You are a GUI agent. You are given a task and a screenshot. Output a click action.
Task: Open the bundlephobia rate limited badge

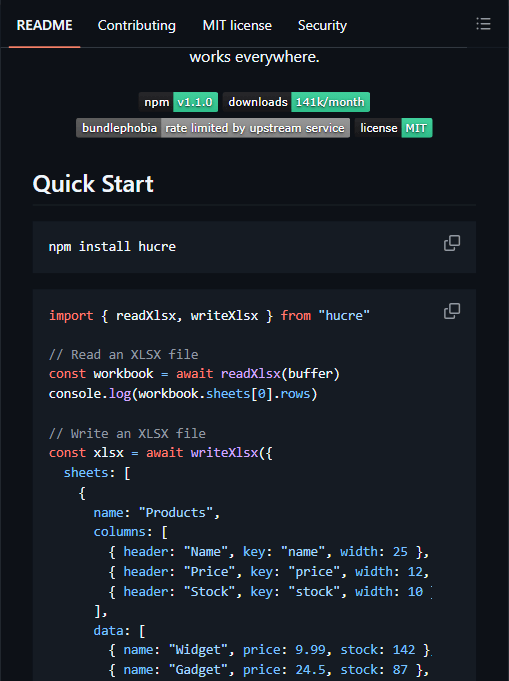pos(213,128)
